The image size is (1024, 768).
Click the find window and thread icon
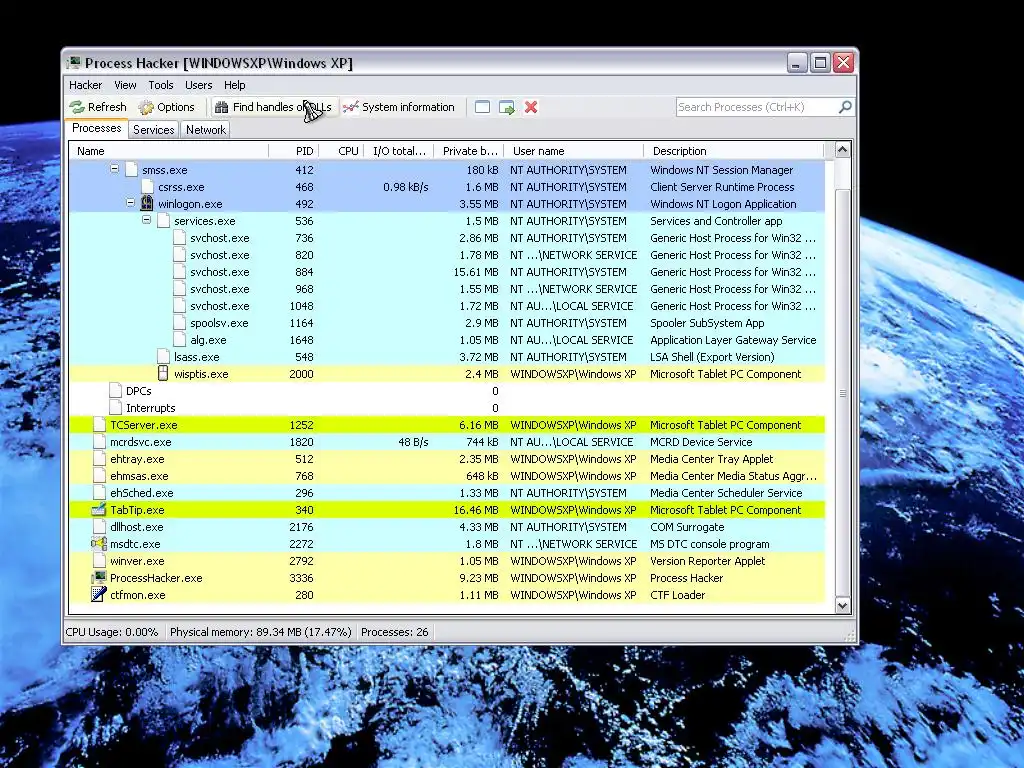coord(507,107)
